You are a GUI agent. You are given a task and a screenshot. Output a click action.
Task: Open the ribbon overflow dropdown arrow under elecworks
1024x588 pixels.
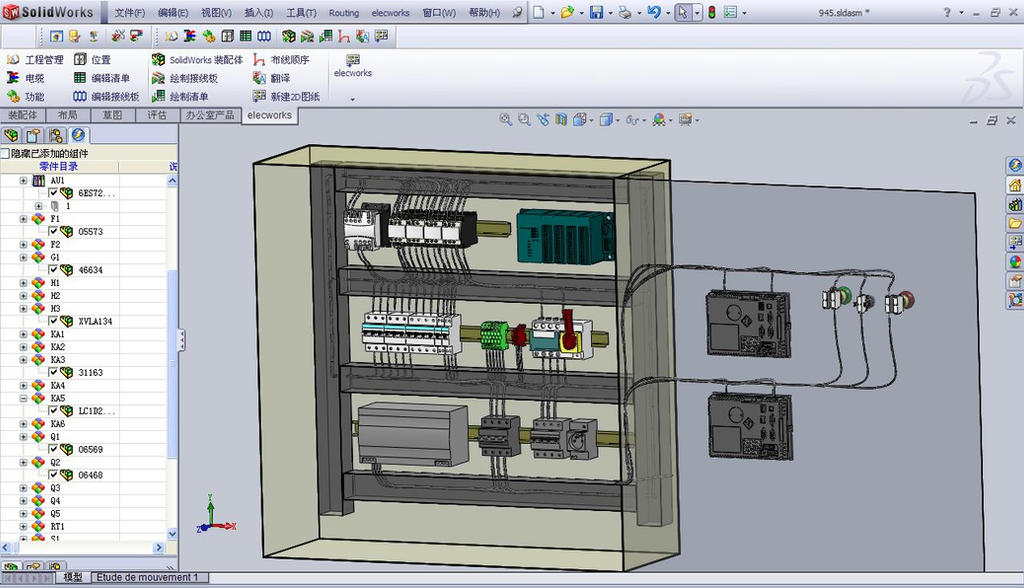pos(353,99)
